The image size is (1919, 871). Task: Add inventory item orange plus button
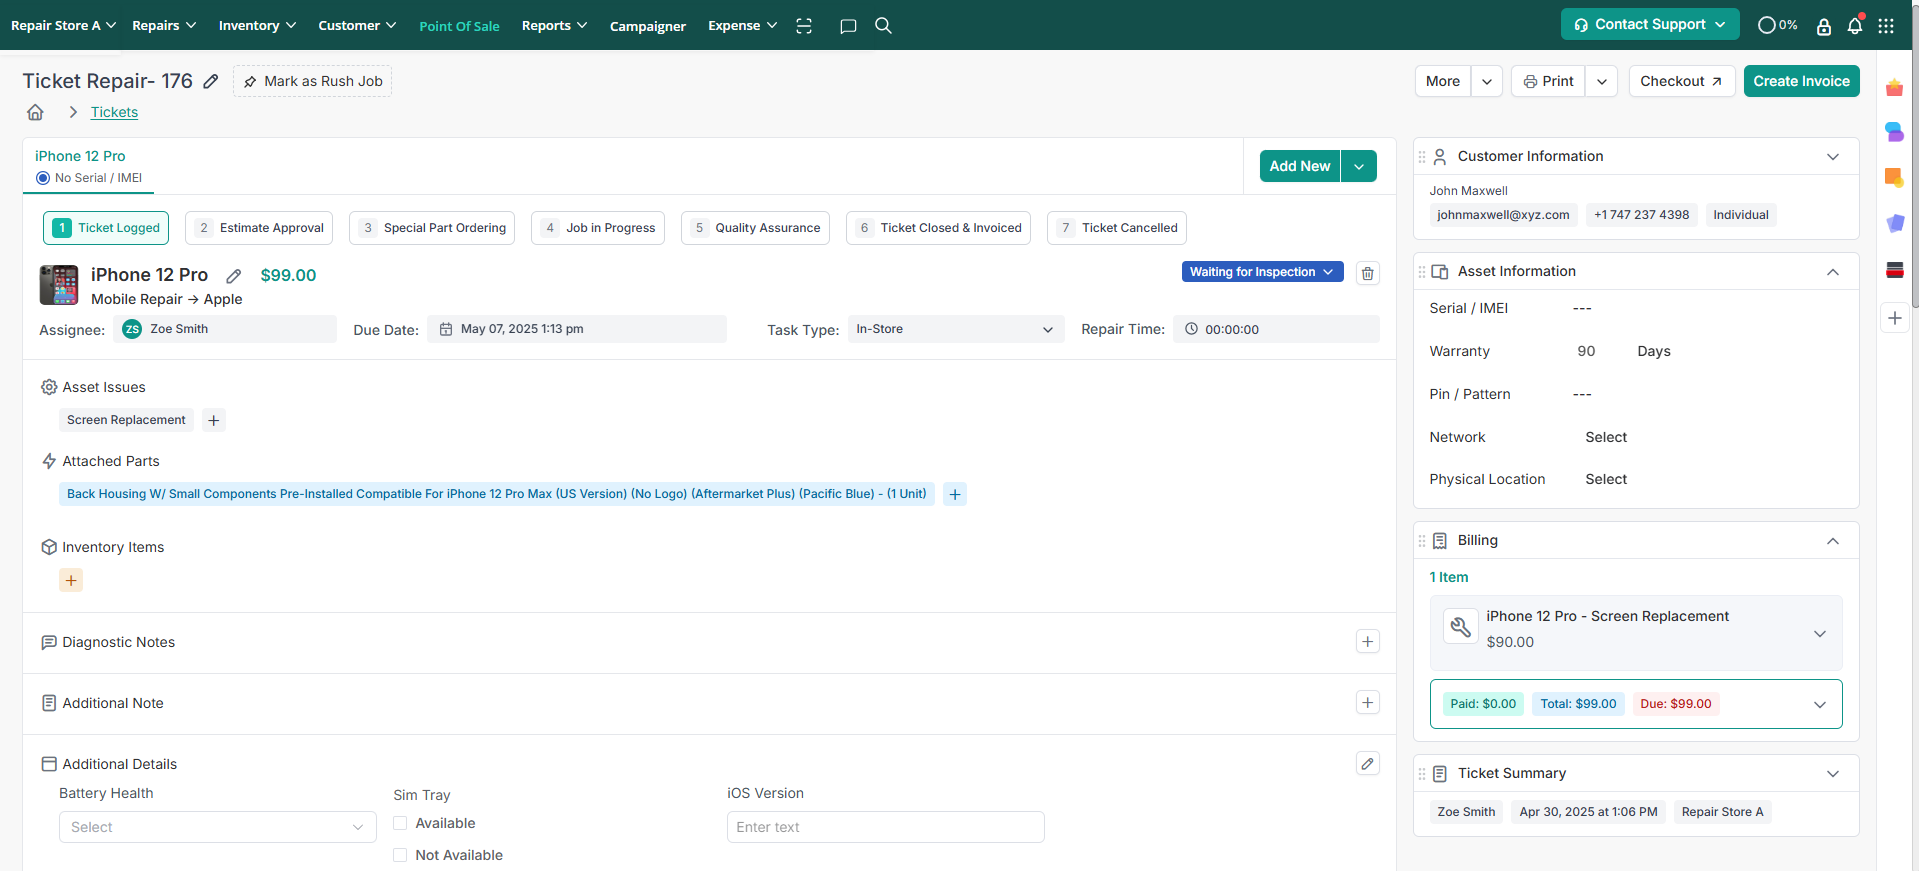tap(71, 580)
